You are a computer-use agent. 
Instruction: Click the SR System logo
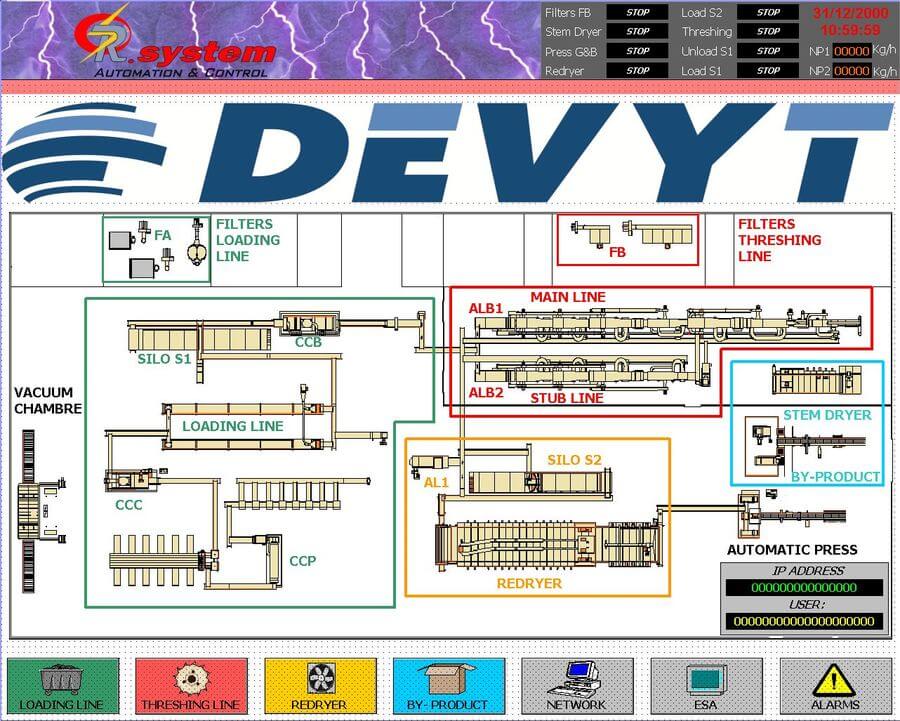(178, 41)
